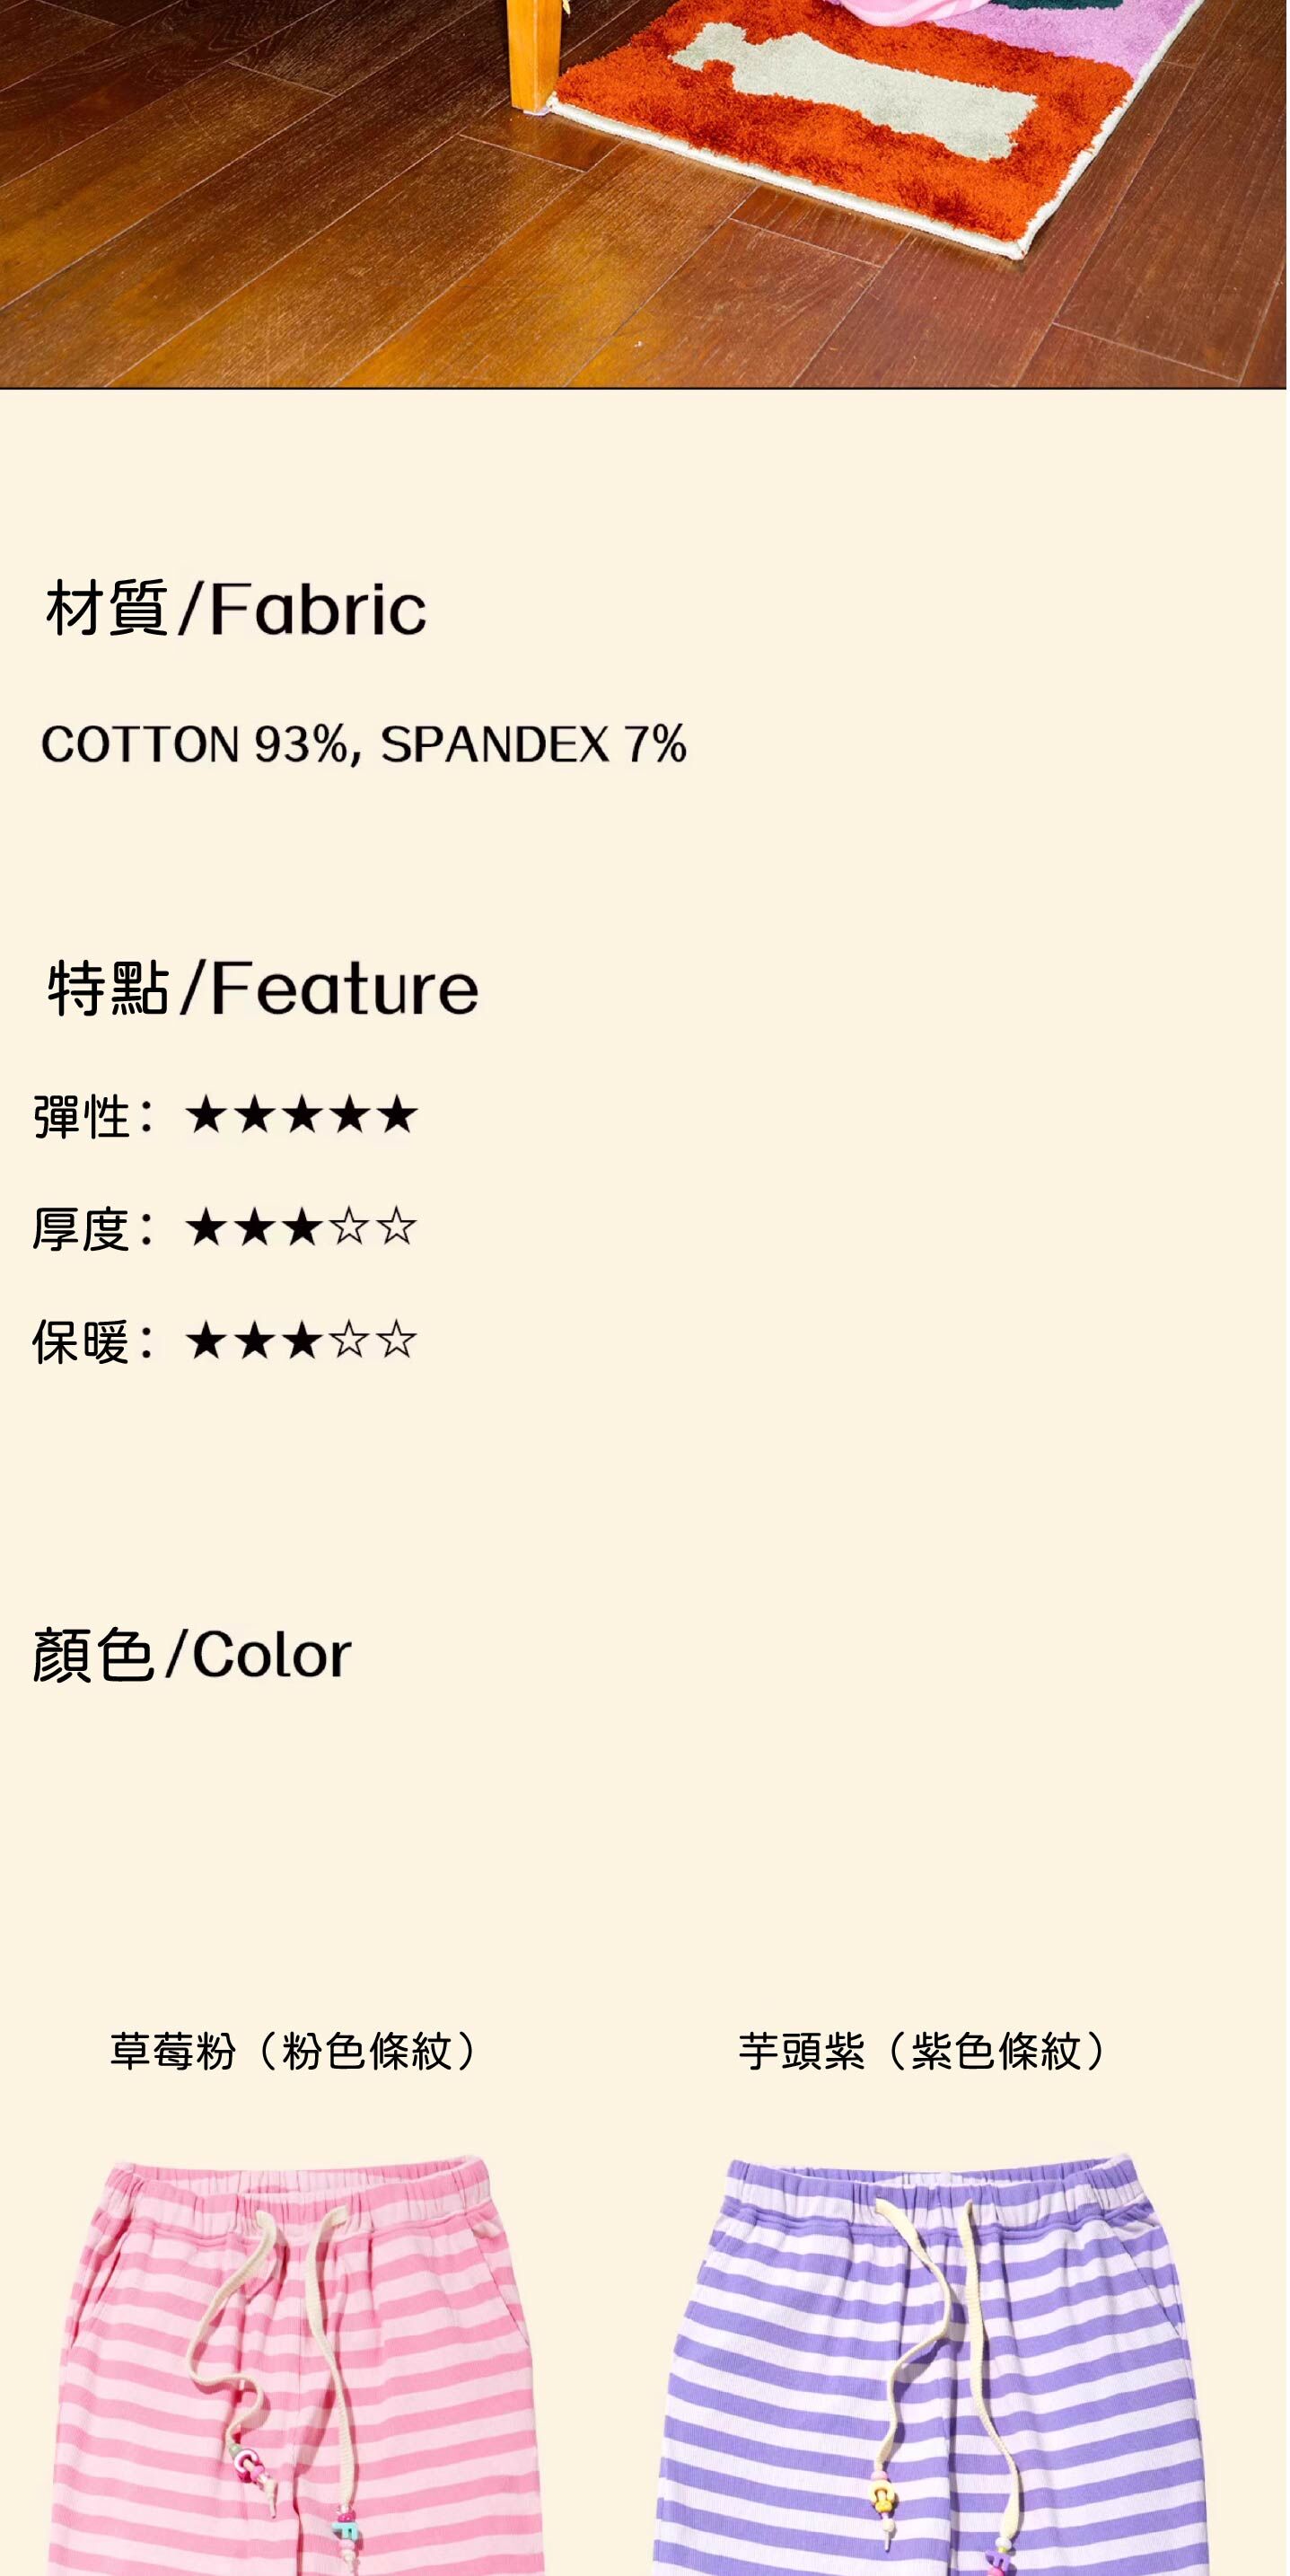1290x2576 pixels.
Task: Click the COTTON 93%, SPANDEX 7% text
Action: [x=364, y=745]
